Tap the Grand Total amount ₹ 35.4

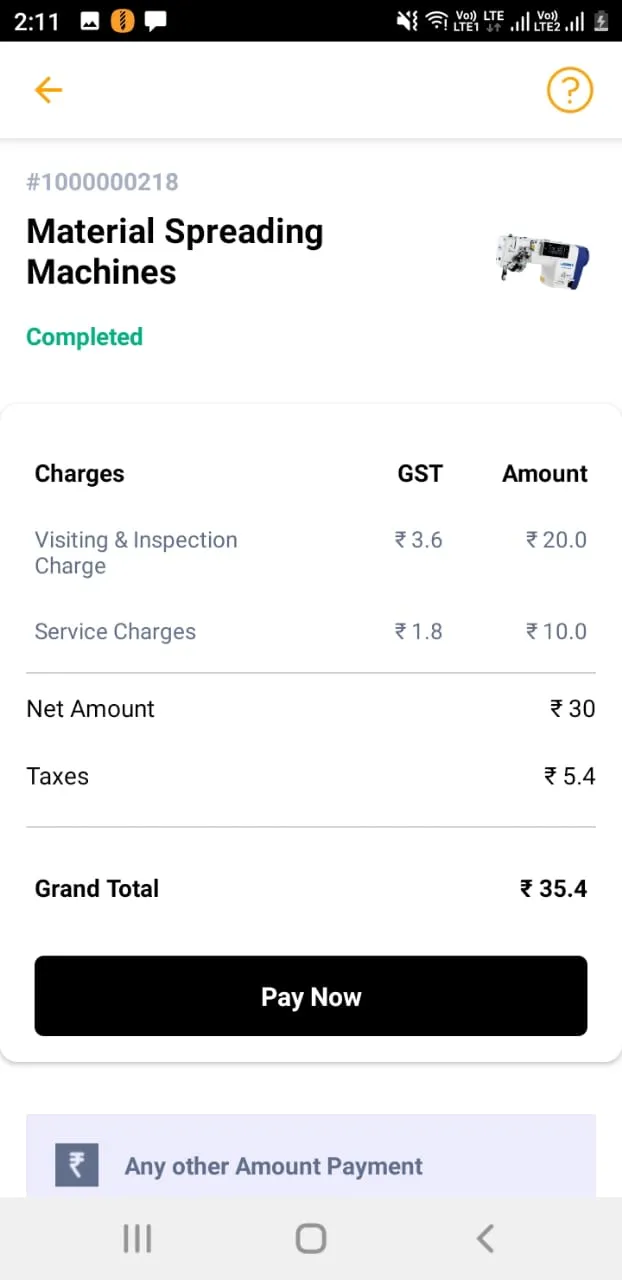click(x=553, y=888)
